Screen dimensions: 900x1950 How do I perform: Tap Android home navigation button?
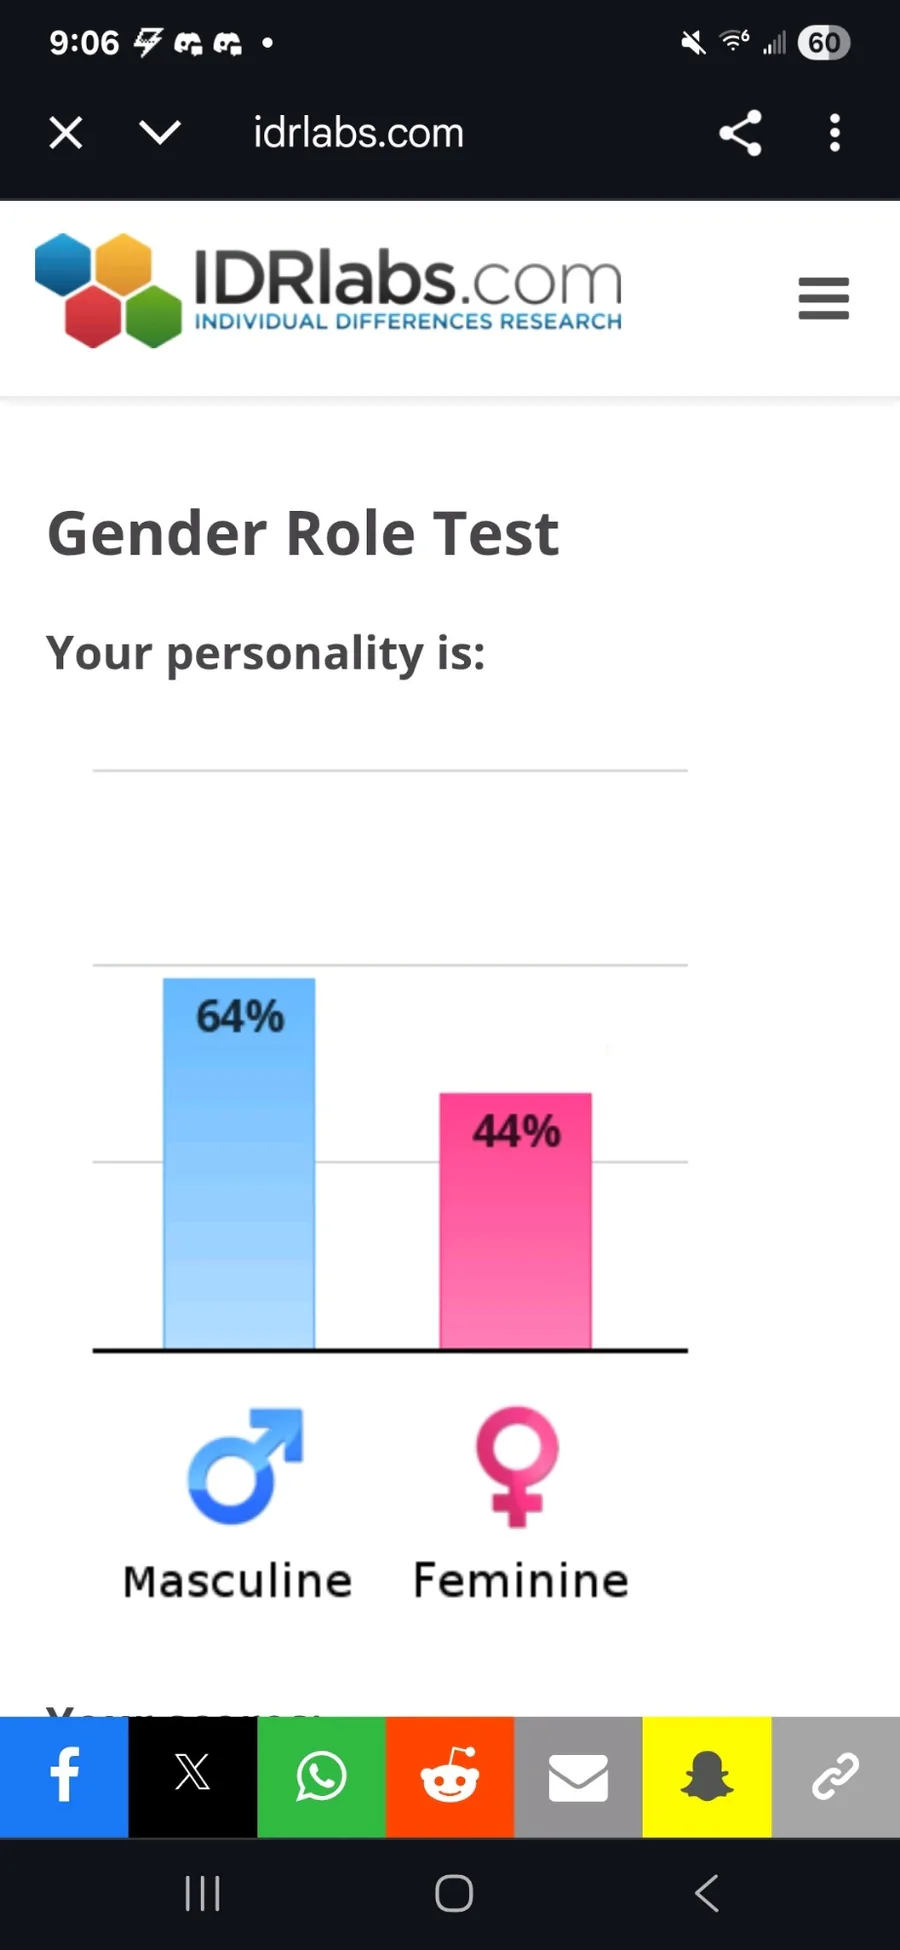click(x=453, y=1893)
